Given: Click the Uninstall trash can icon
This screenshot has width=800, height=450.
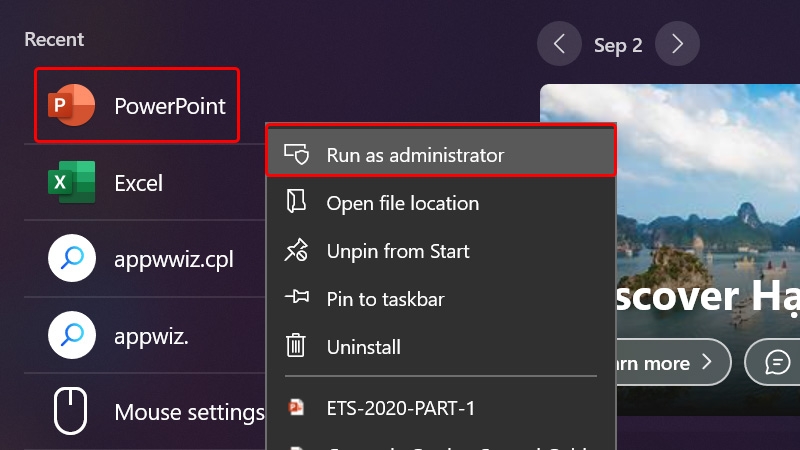Looking at the screenshot, I should click(295, 345).
